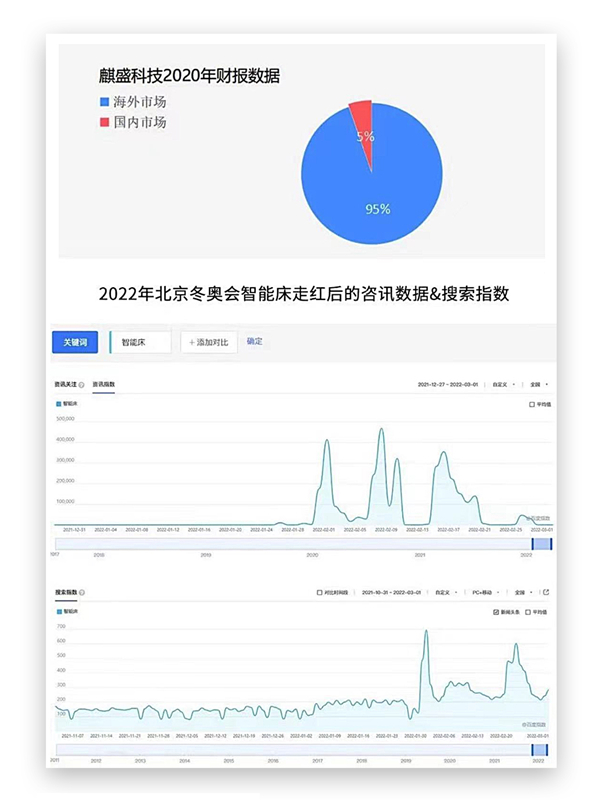Viewport: 602px width, 800px height.
Task: Open the 自定义 dropdown in news chart
Action: (504, 385)
